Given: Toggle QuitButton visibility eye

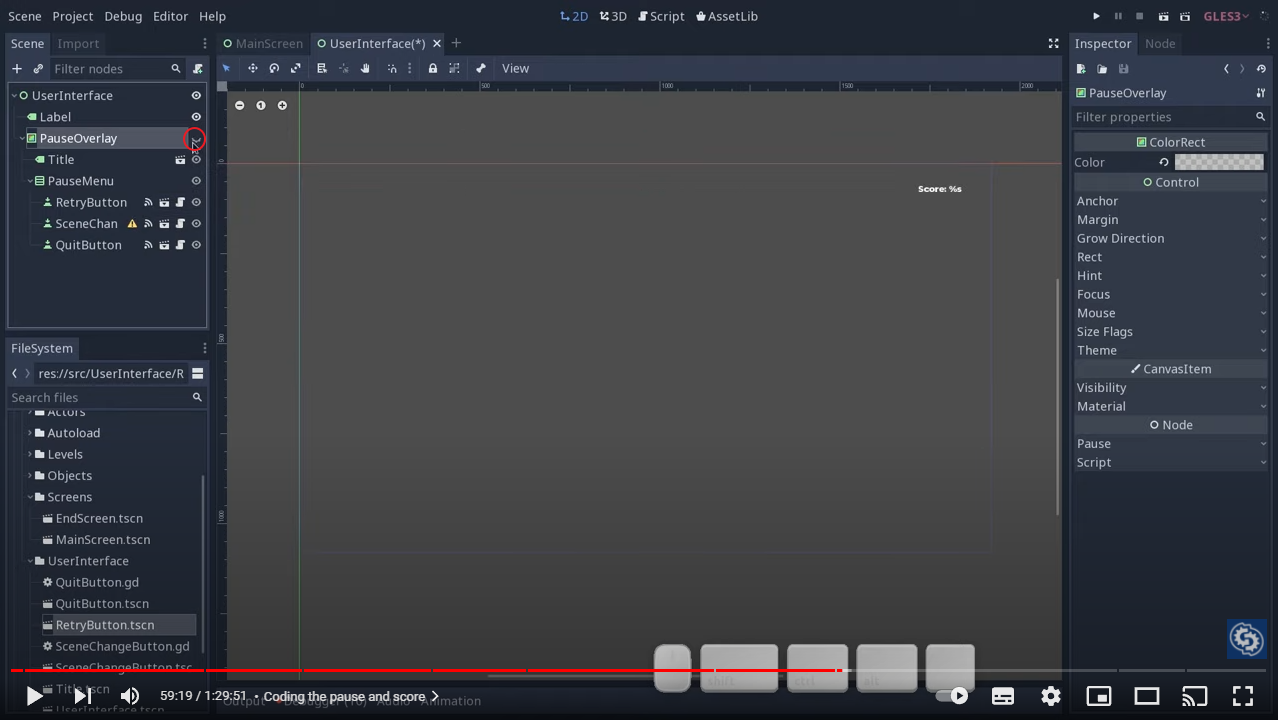Looking at the screenshot, I should coord(196,245).
